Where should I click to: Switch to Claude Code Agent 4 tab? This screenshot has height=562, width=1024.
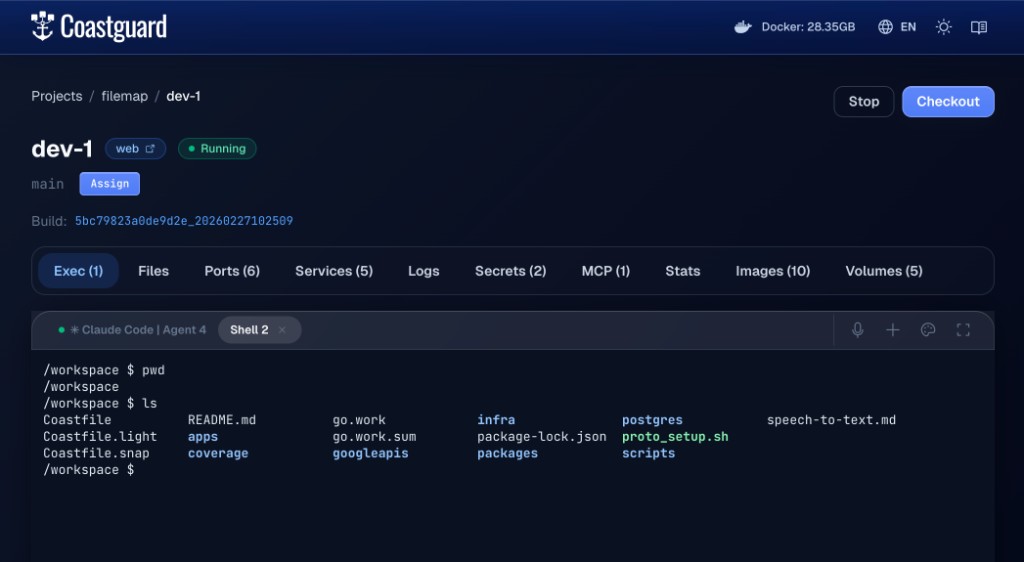[132, 330]
